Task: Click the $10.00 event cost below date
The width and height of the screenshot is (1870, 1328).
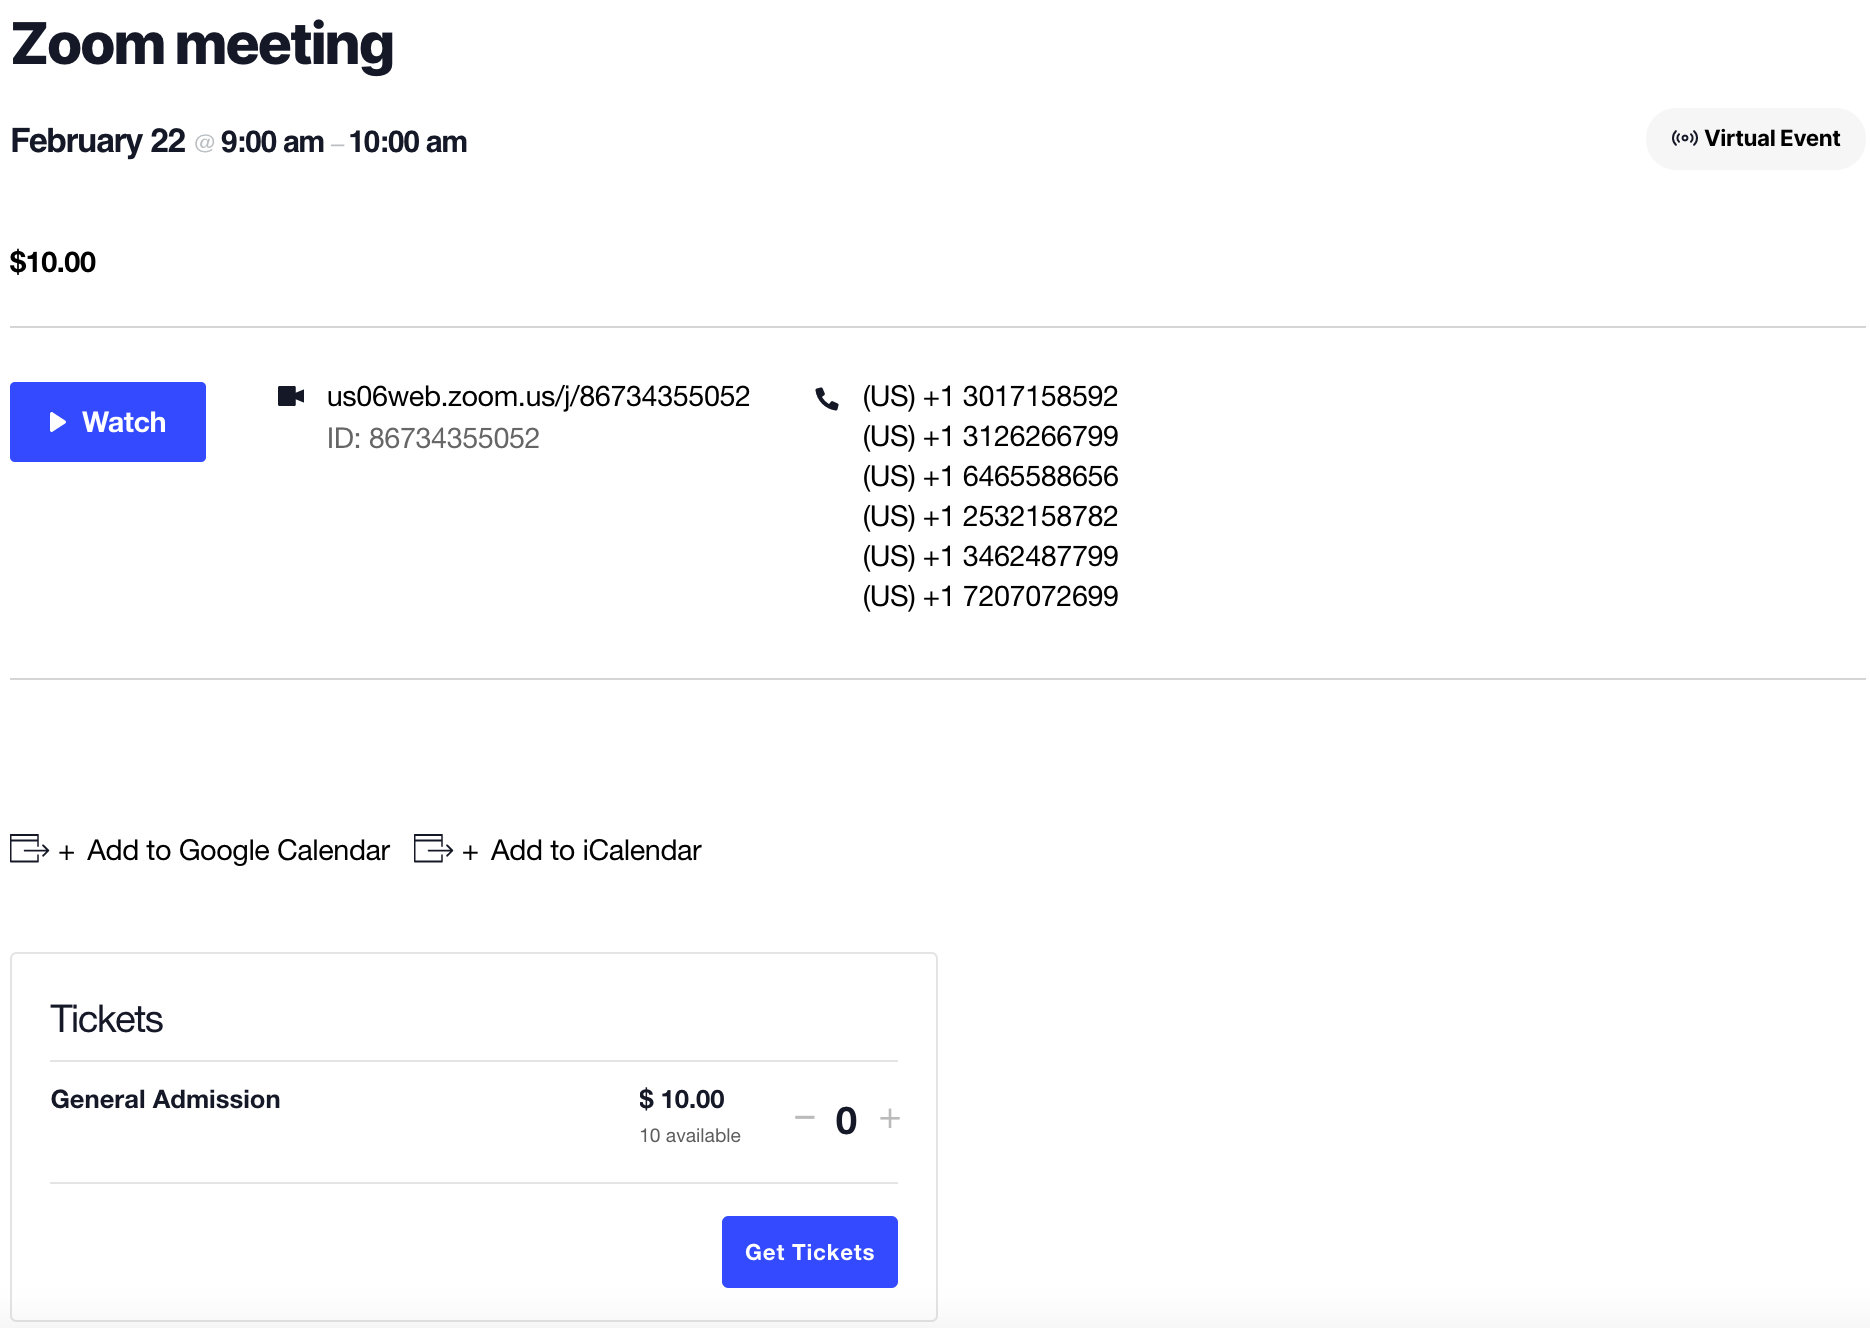Action: point(53,262)
